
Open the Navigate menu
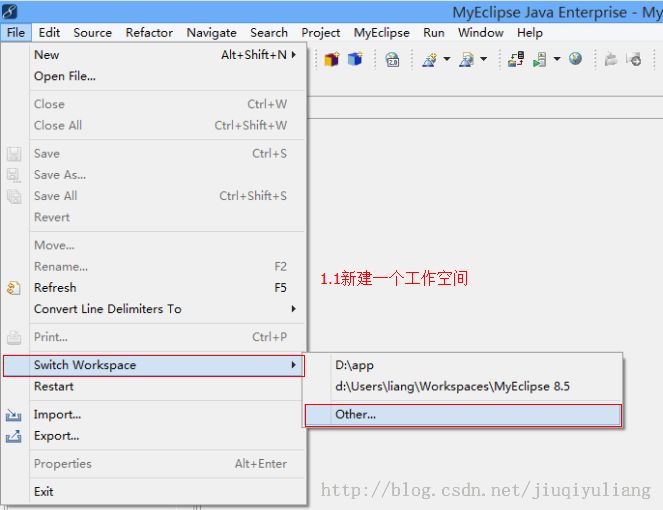[211, 33]
